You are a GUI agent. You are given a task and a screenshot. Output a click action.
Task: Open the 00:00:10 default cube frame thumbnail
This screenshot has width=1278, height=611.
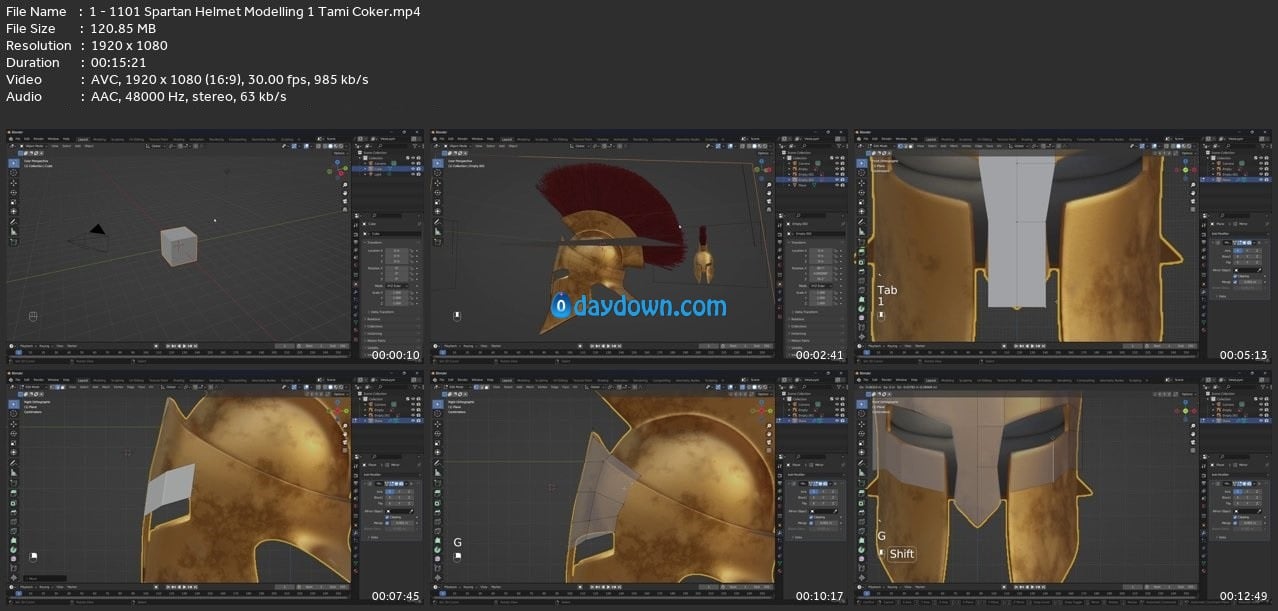[213, 247]
